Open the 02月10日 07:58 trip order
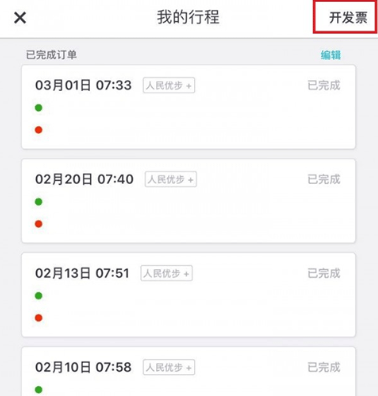This screenshot has width=378, height=396. [x=189, y=371]
